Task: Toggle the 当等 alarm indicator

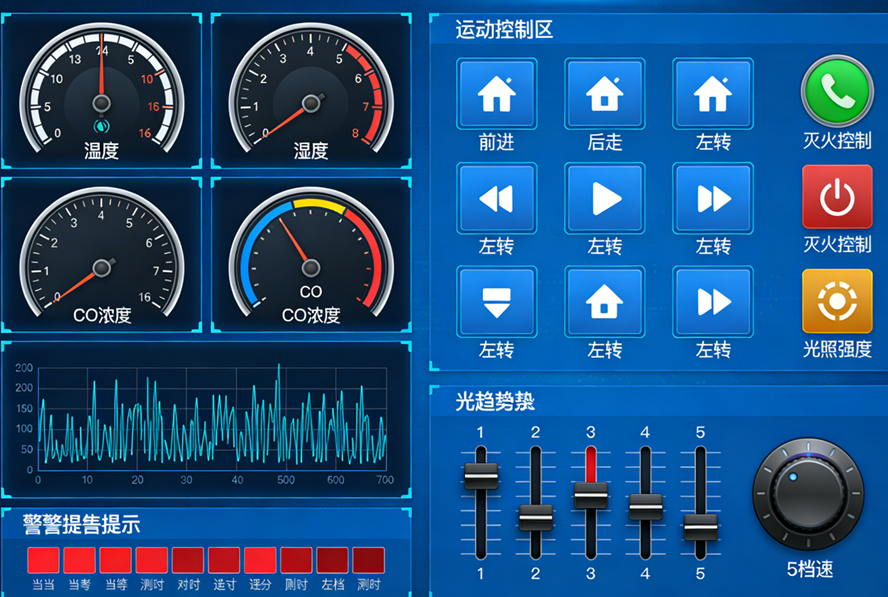Action: click(115, 560)
